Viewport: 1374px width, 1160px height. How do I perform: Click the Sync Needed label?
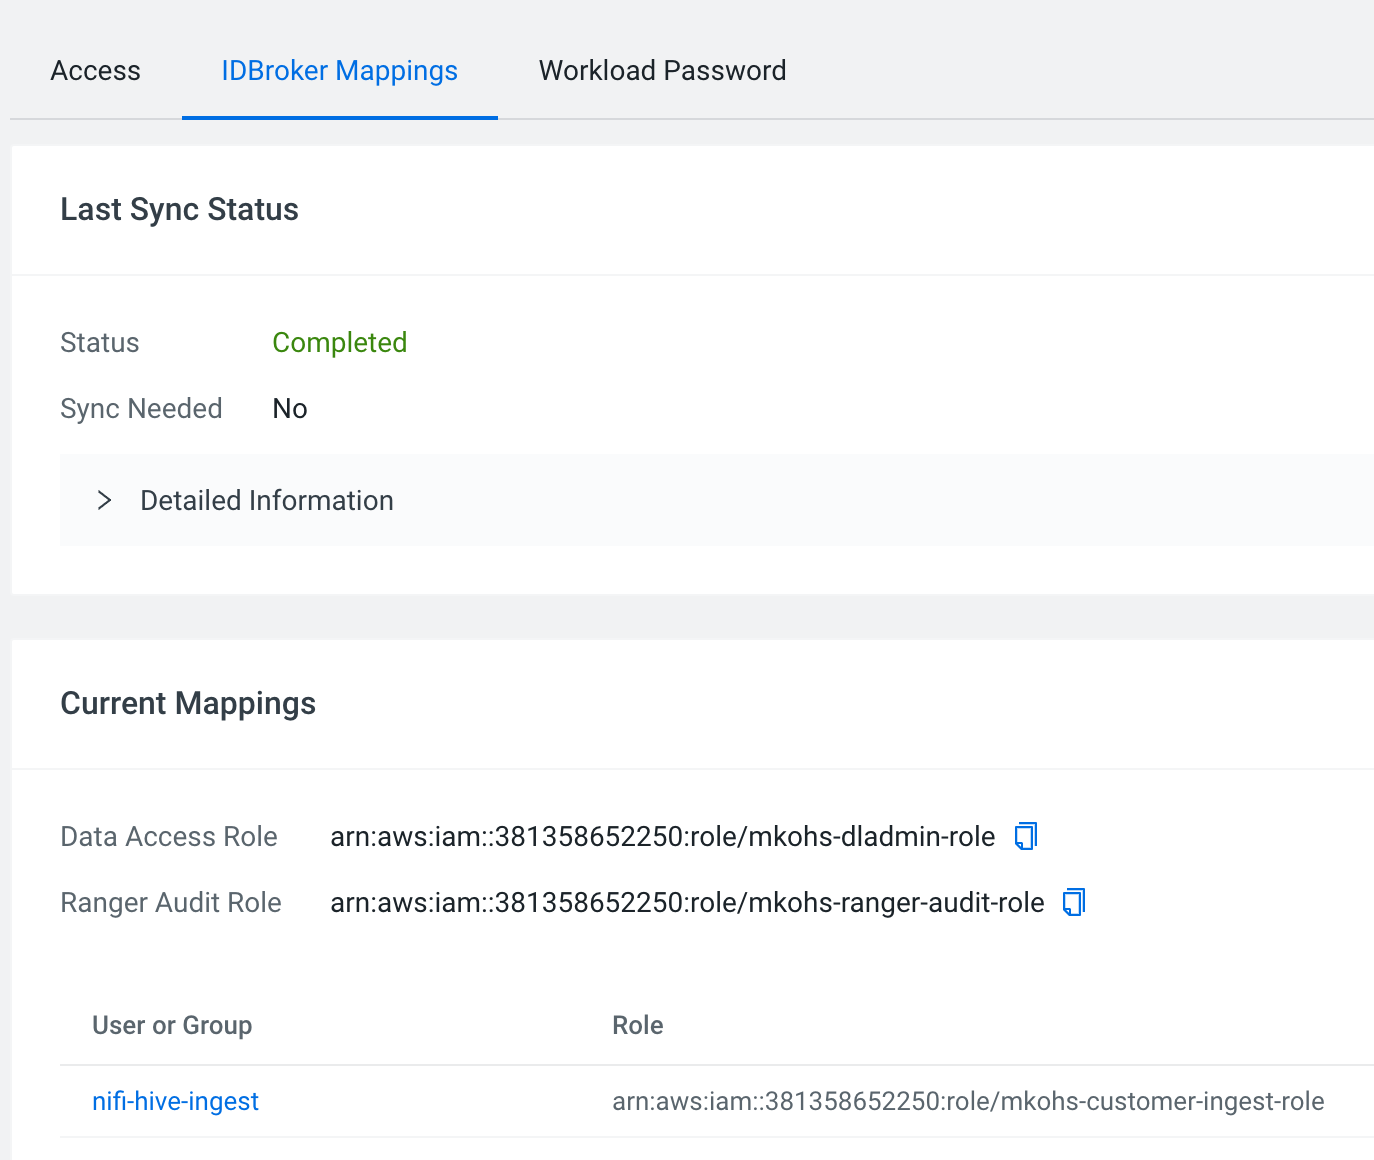(x=141, y=408)
